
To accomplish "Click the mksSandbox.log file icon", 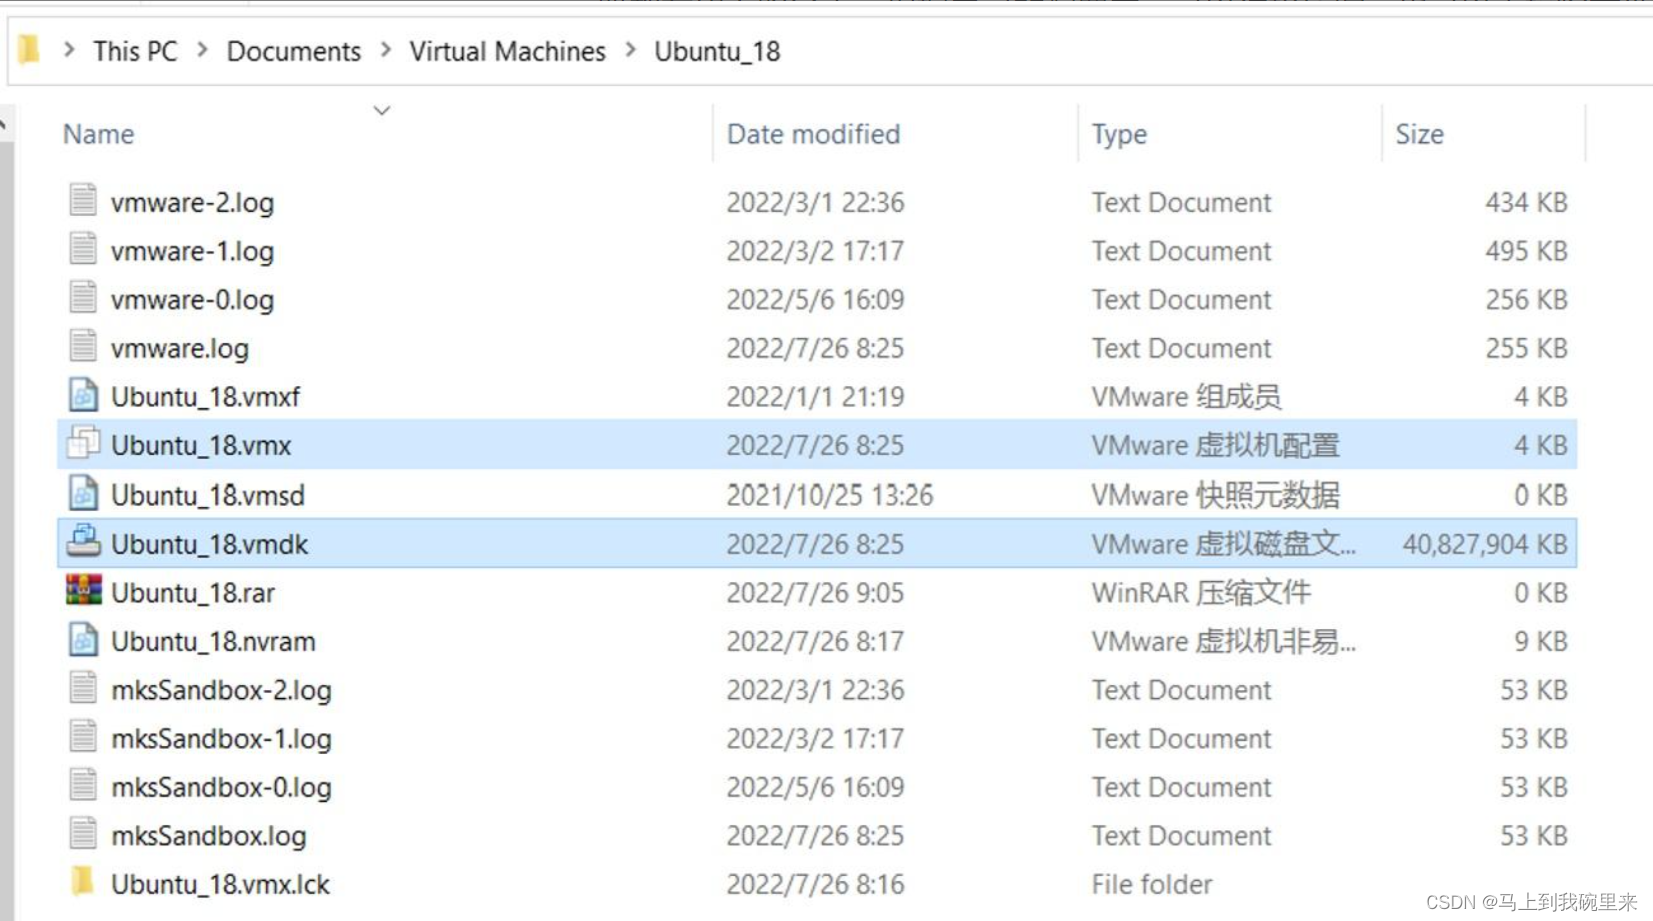I will click(x=83, y=834).
